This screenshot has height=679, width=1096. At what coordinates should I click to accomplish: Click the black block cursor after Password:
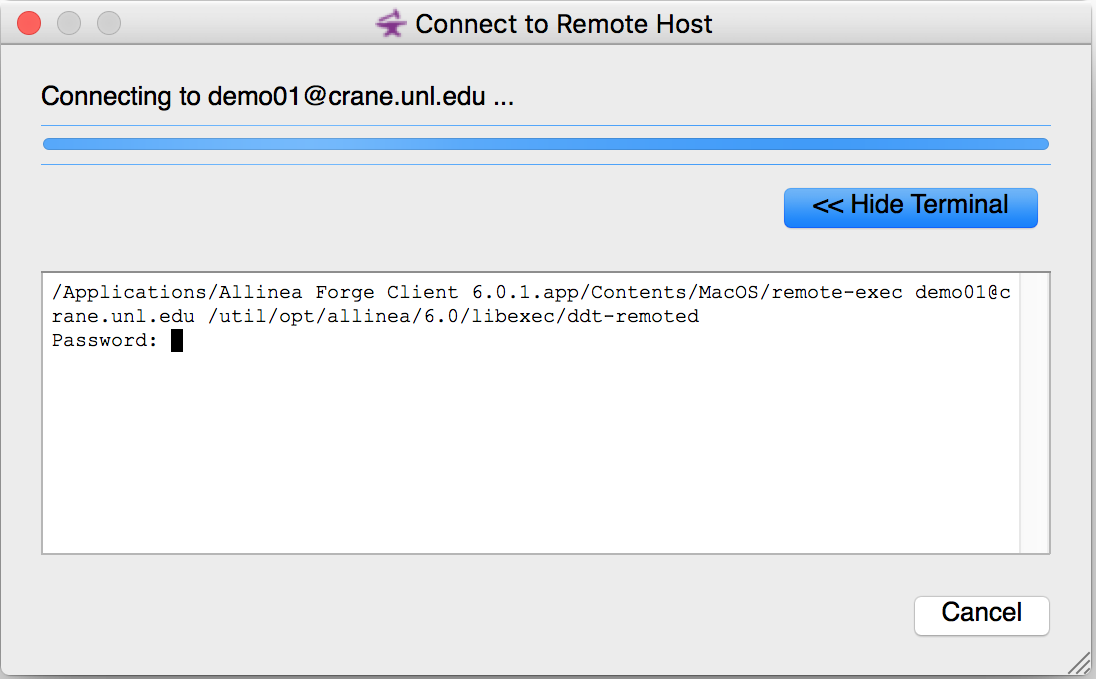click(177, 341)
